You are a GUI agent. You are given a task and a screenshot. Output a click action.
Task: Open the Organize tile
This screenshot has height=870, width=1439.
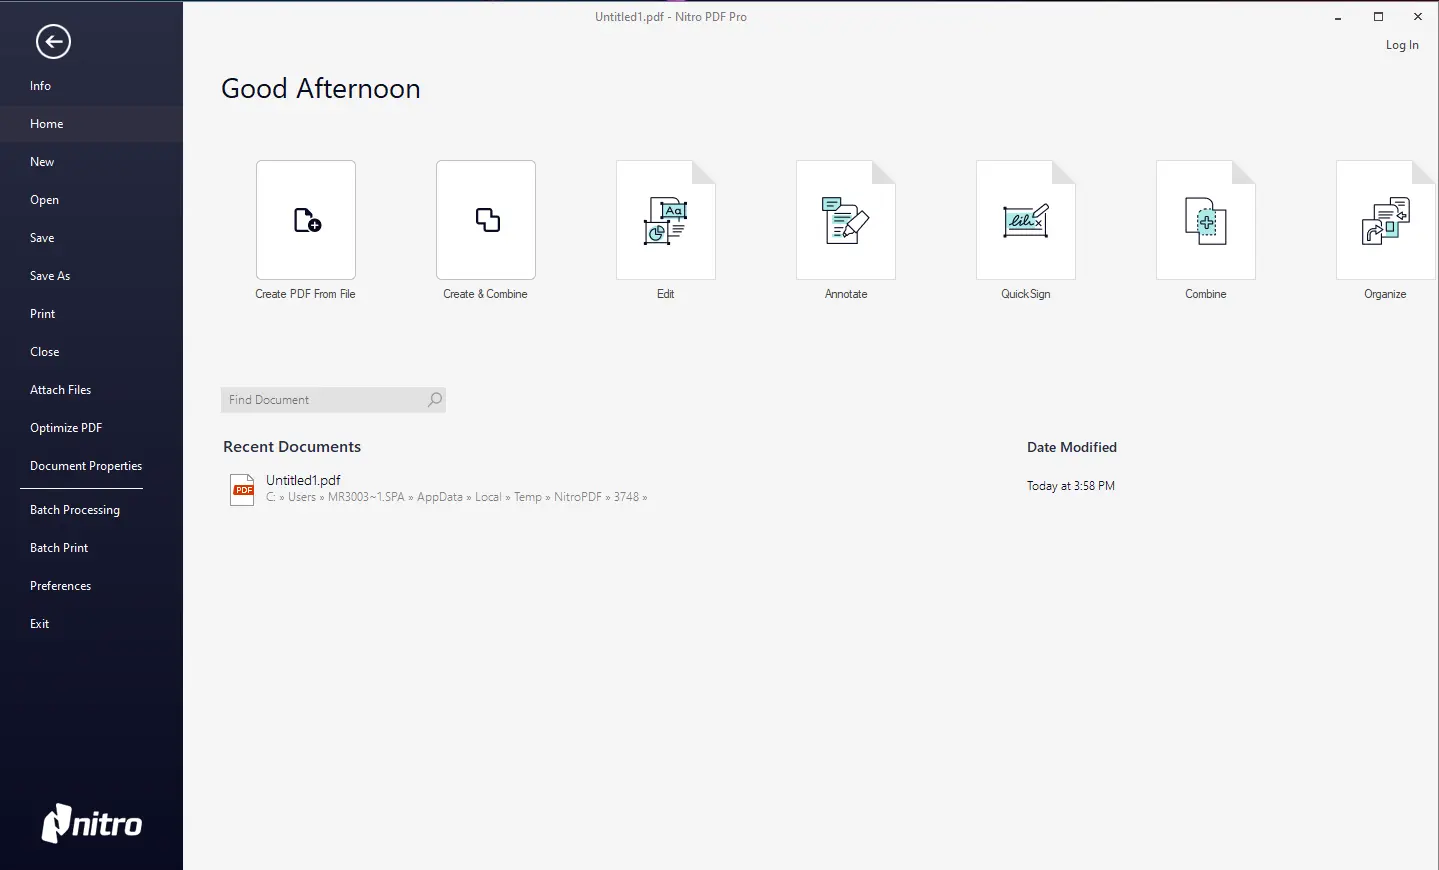(1386, 220)
